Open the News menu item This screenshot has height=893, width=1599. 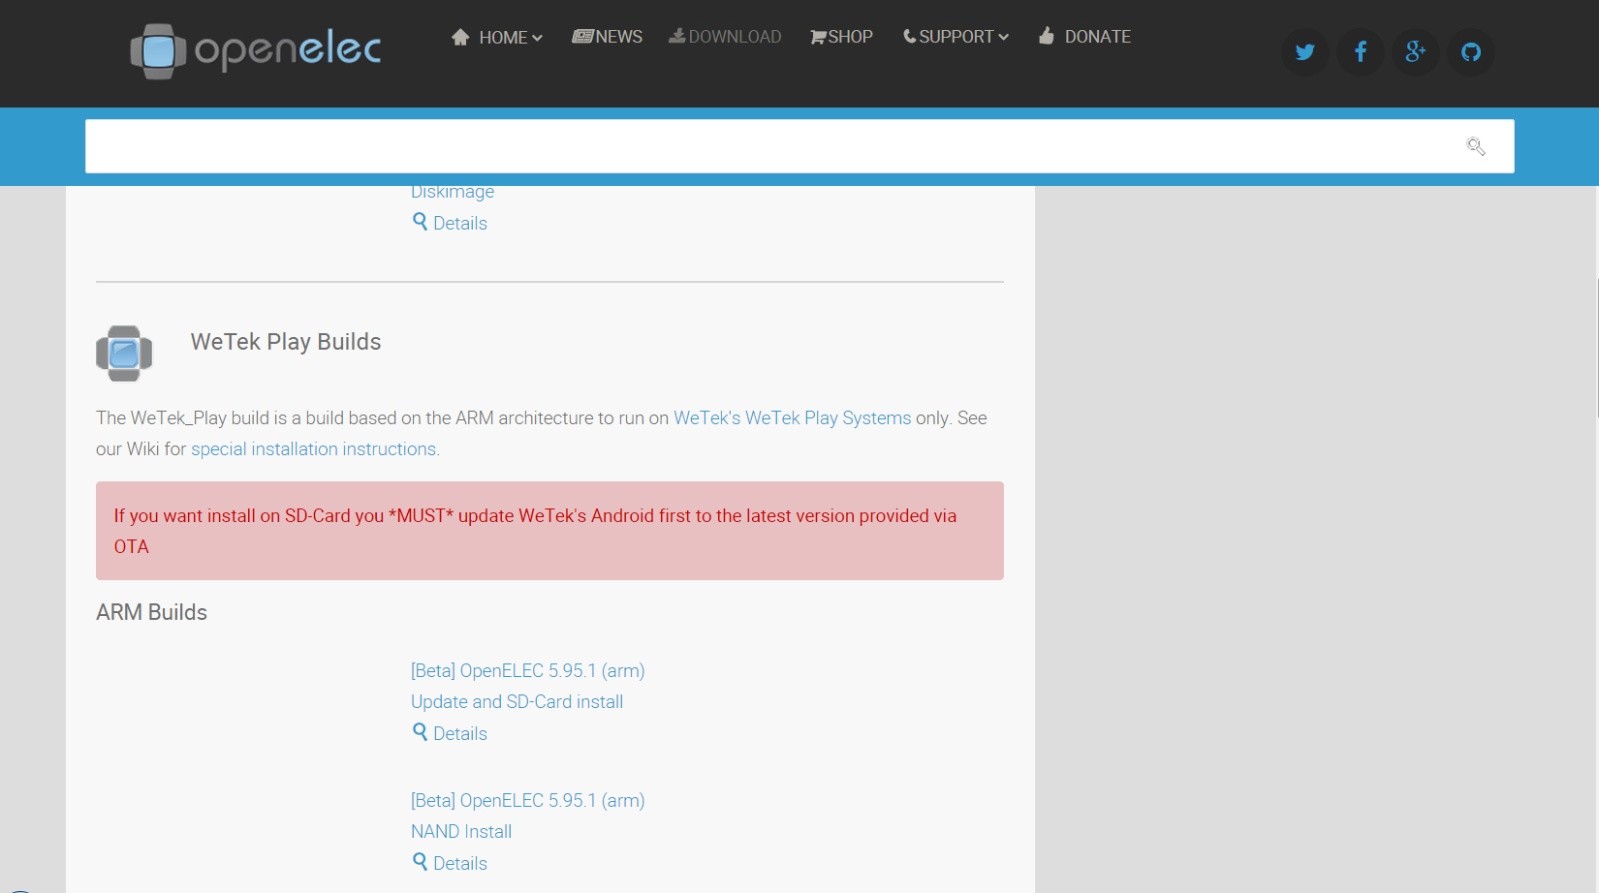(x=607, y=37)
